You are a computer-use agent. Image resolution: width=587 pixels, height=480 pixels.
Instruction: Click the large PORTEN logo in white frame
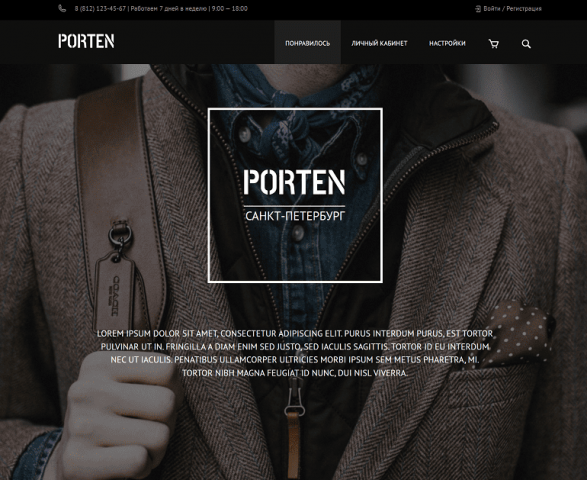coord(295,182)
